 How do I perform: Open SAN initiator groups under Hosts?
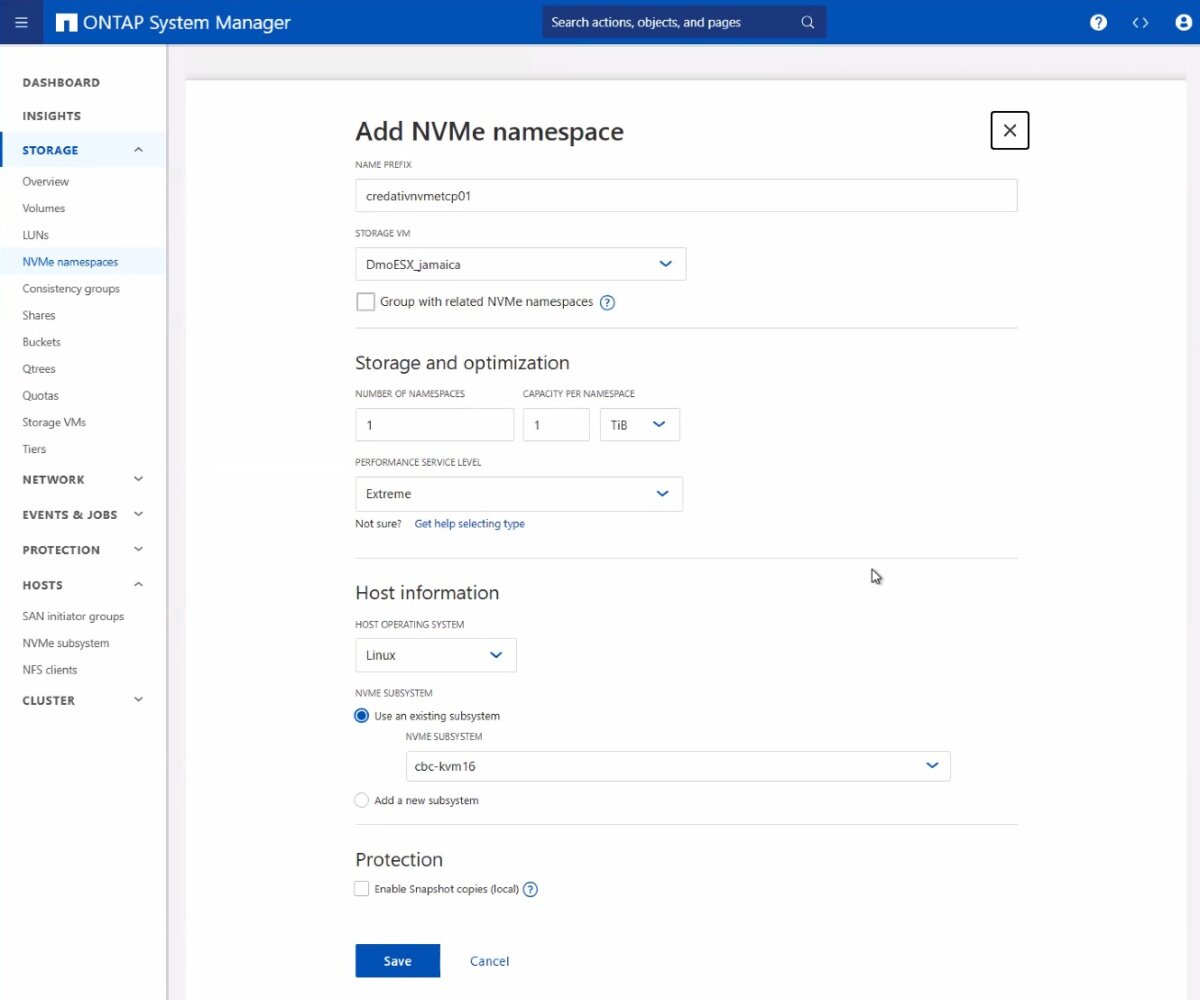pos(73,616)
